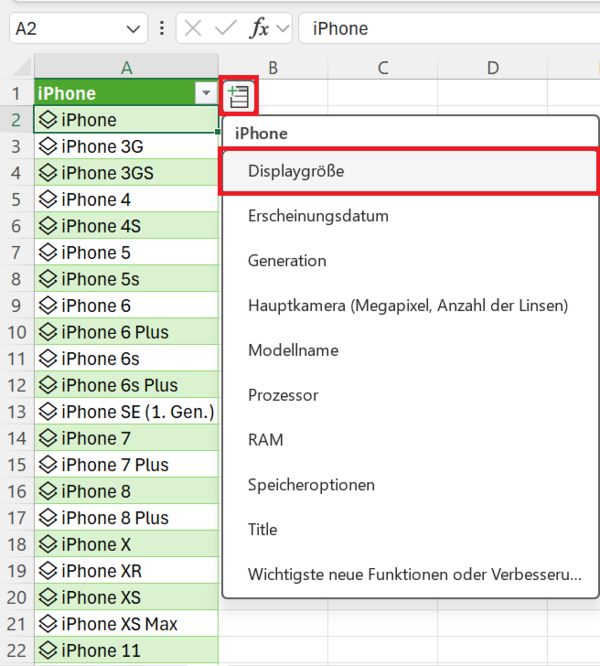Click the data type icon beside iPhone 7

[47, 438]
